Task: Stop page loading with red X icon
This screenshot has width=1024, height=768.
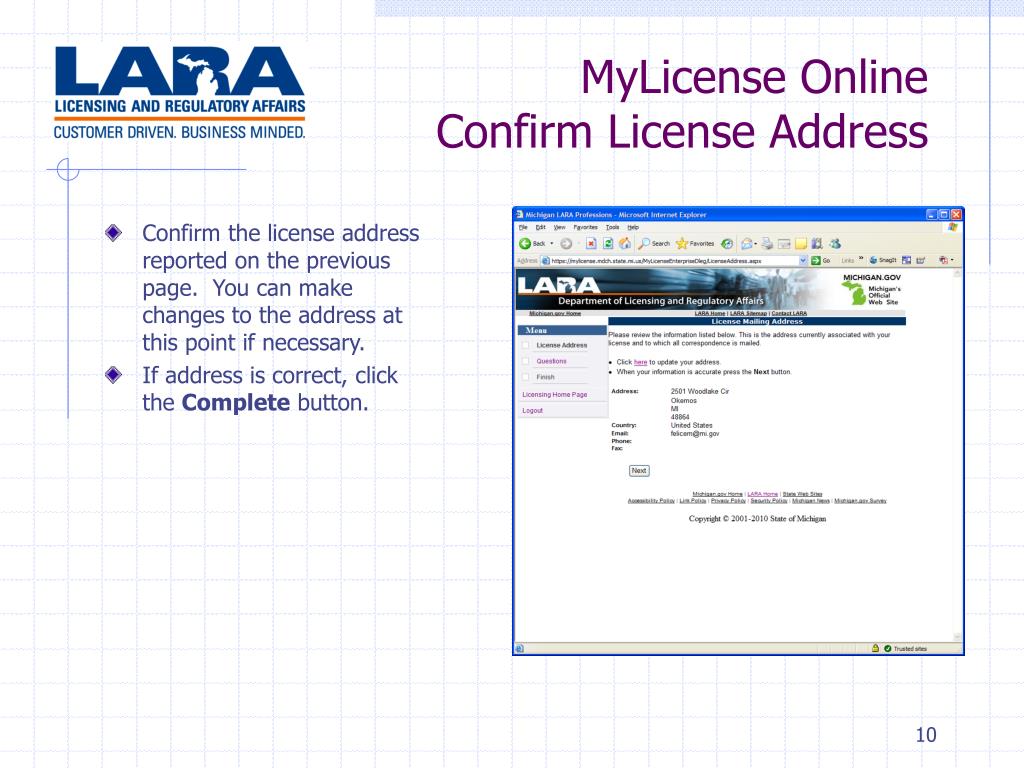Action: 591,244
